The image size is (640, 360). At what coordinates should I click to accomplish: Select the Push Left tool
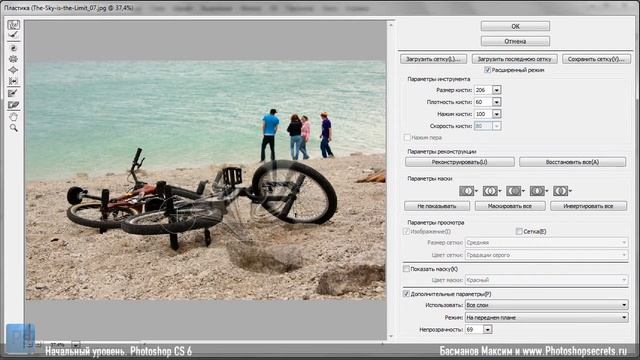(x=13, y=81)
